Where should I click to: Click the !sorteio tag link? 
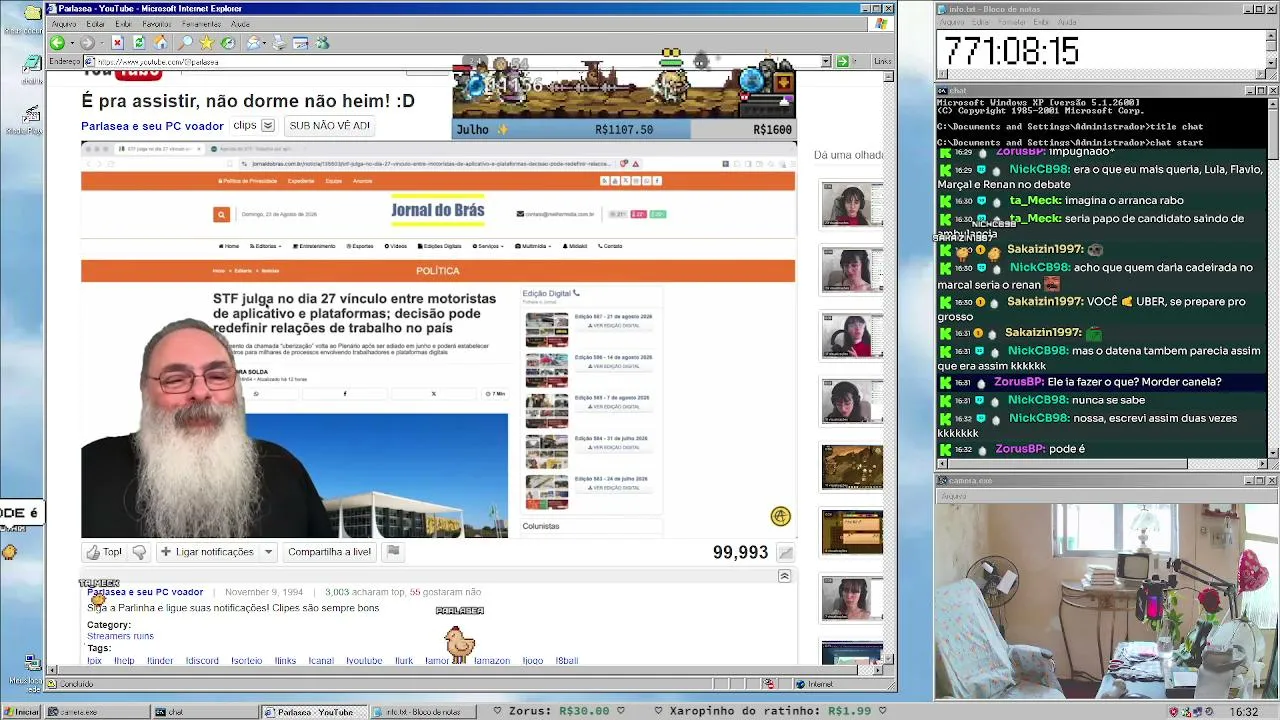[247, 661]
